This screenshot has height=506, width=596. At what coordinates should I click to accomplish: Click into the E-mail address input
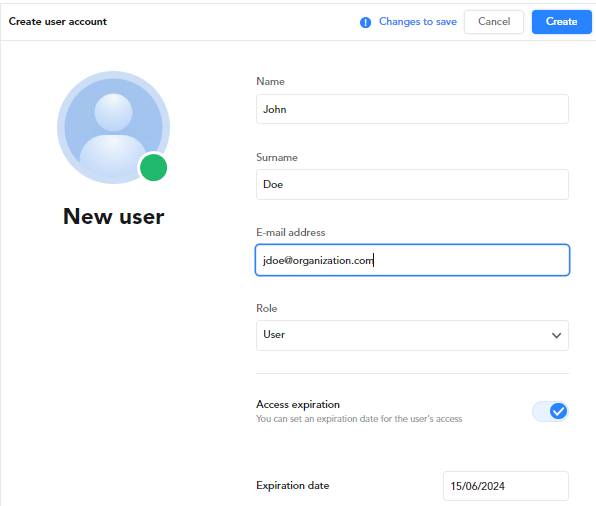(x=412, y=260)
